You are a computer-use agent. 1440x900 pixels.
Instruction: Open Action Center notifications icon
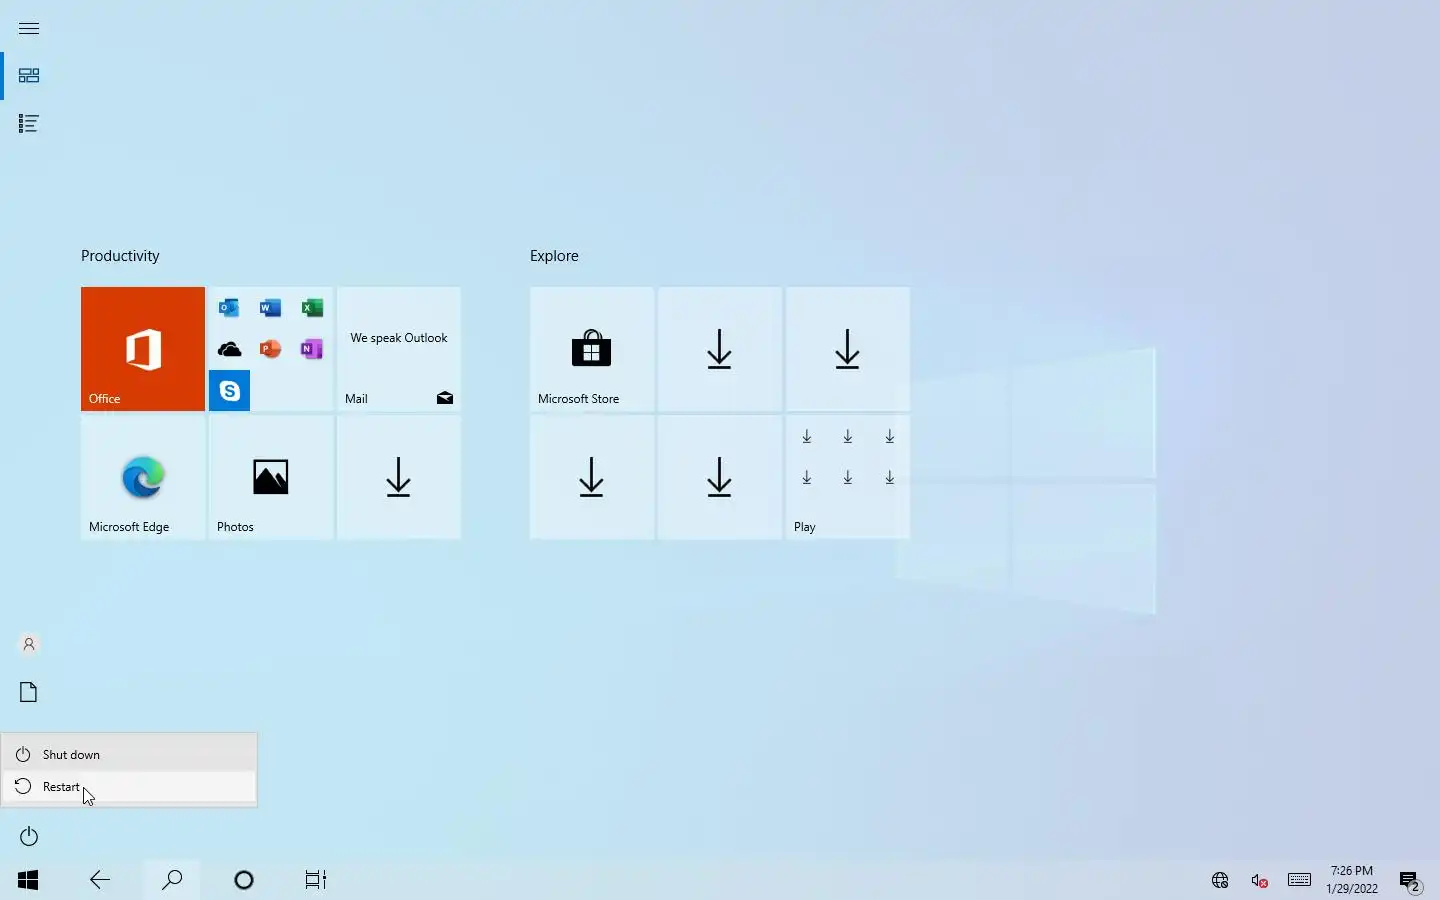[x=1410, y=881]
